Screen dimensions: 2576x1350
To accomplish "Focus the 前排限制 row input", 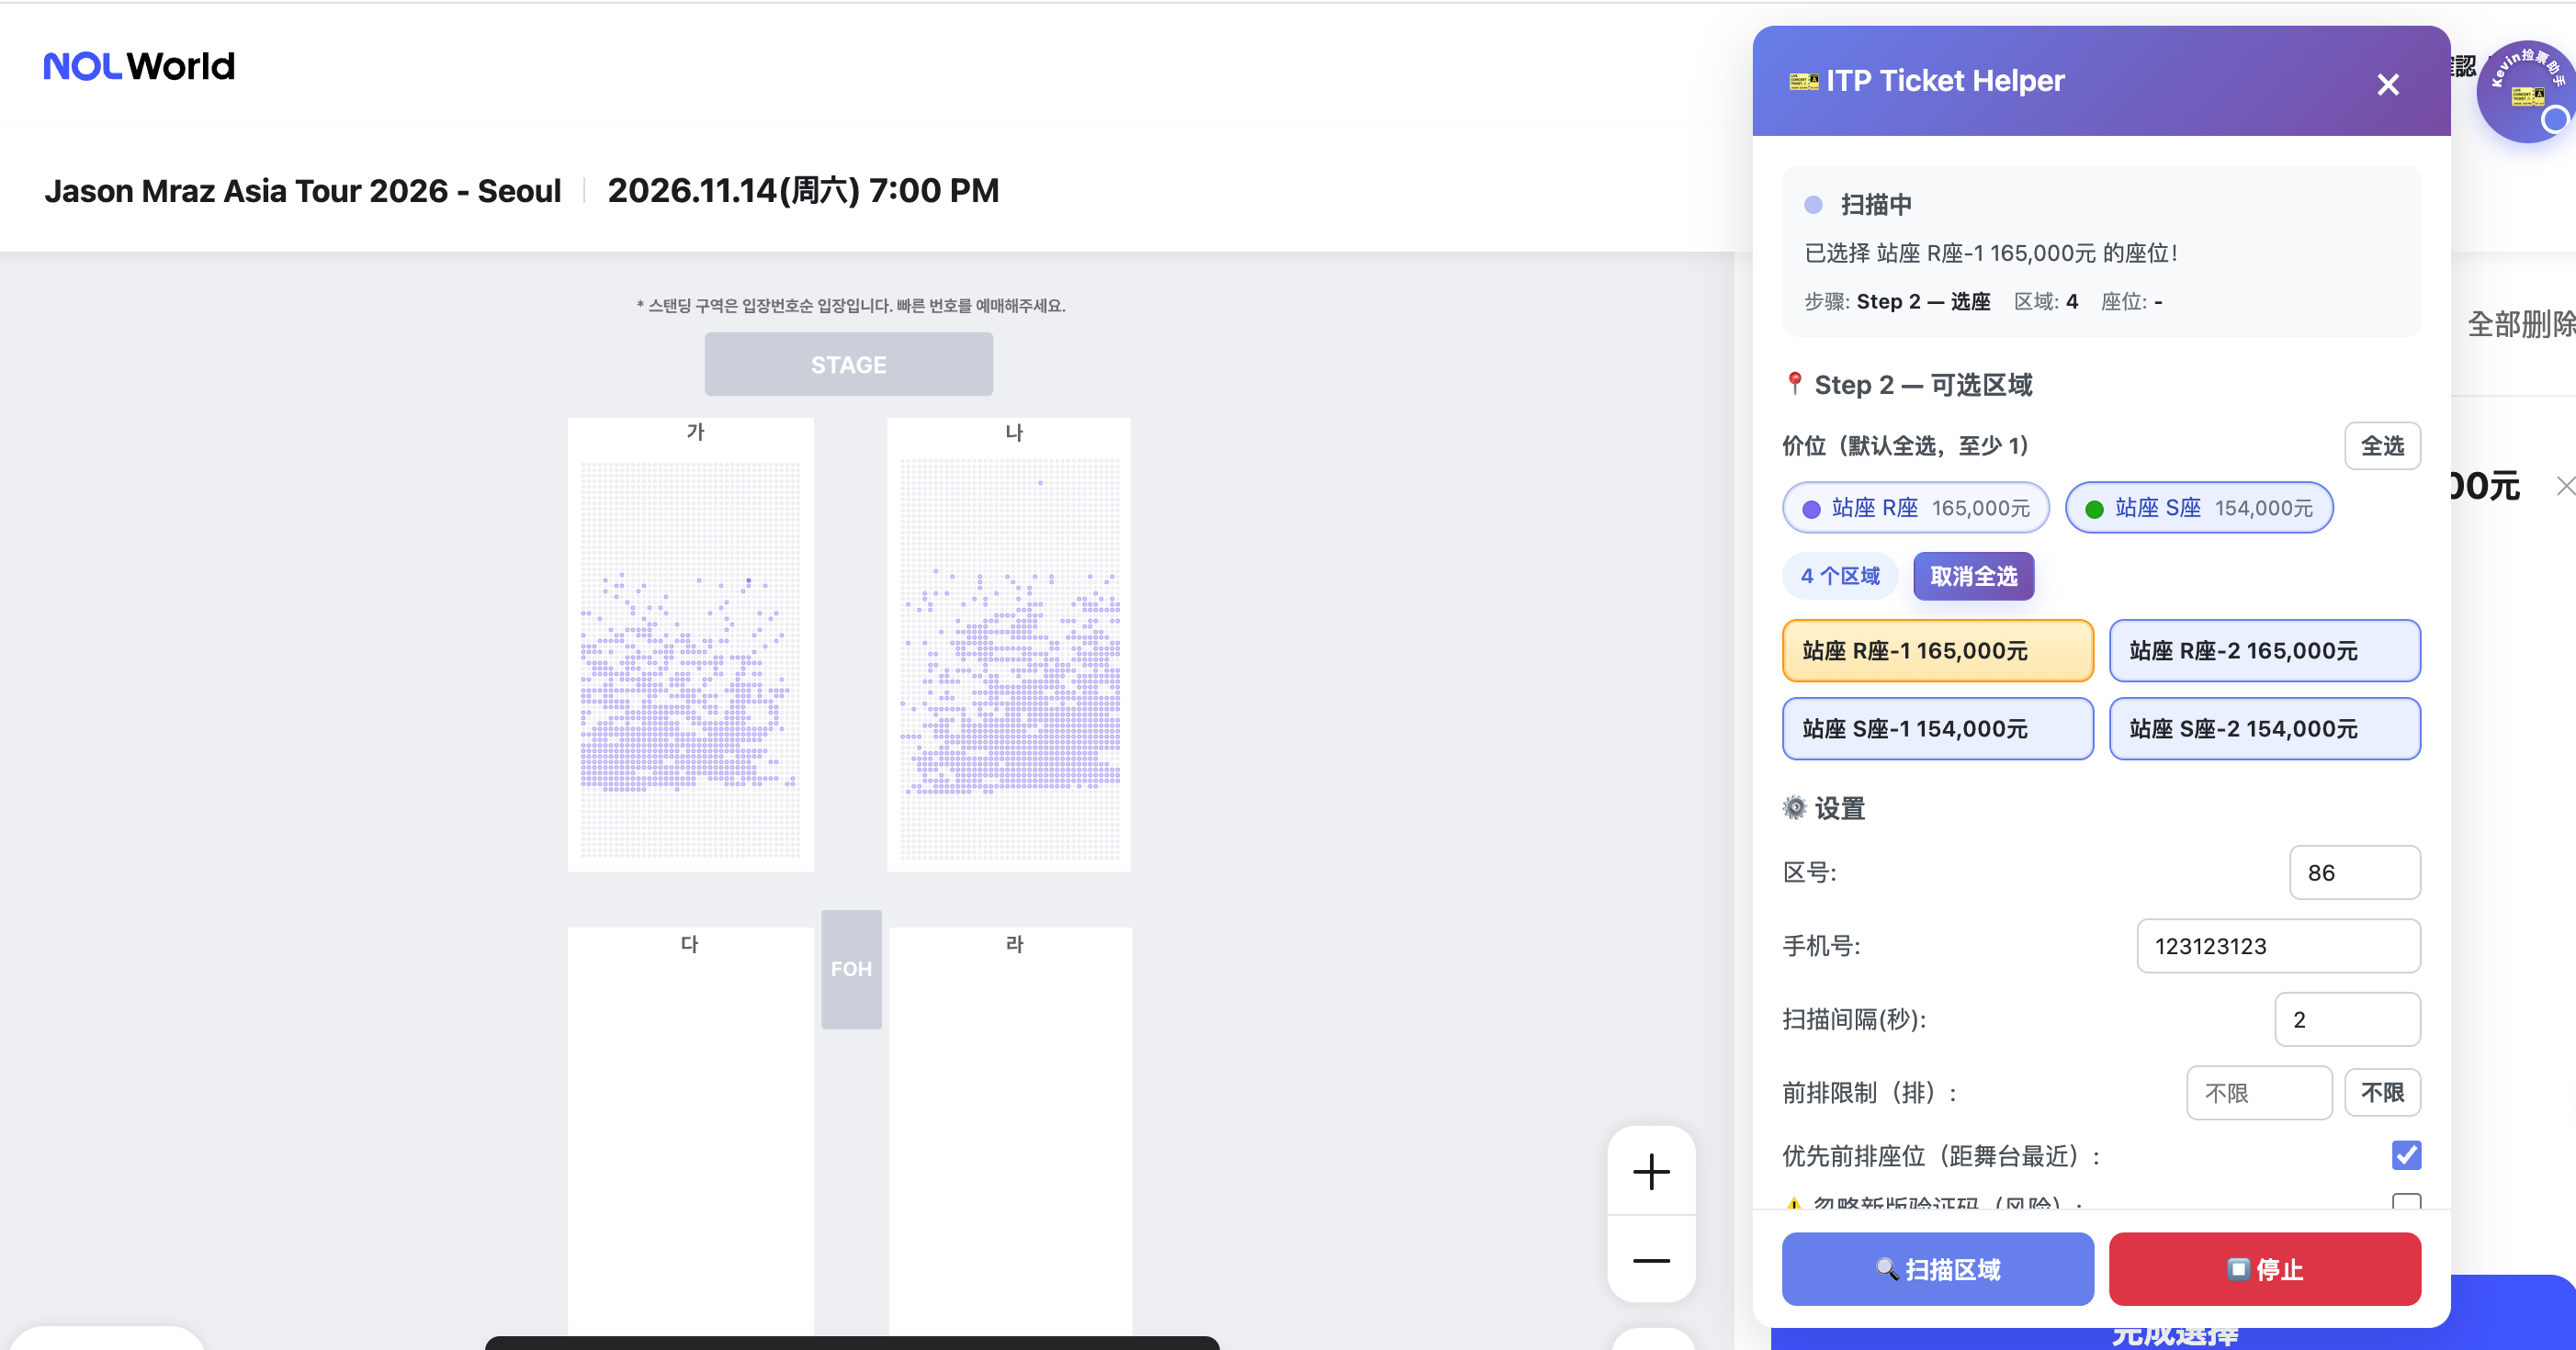I will coord(2259,1093).
